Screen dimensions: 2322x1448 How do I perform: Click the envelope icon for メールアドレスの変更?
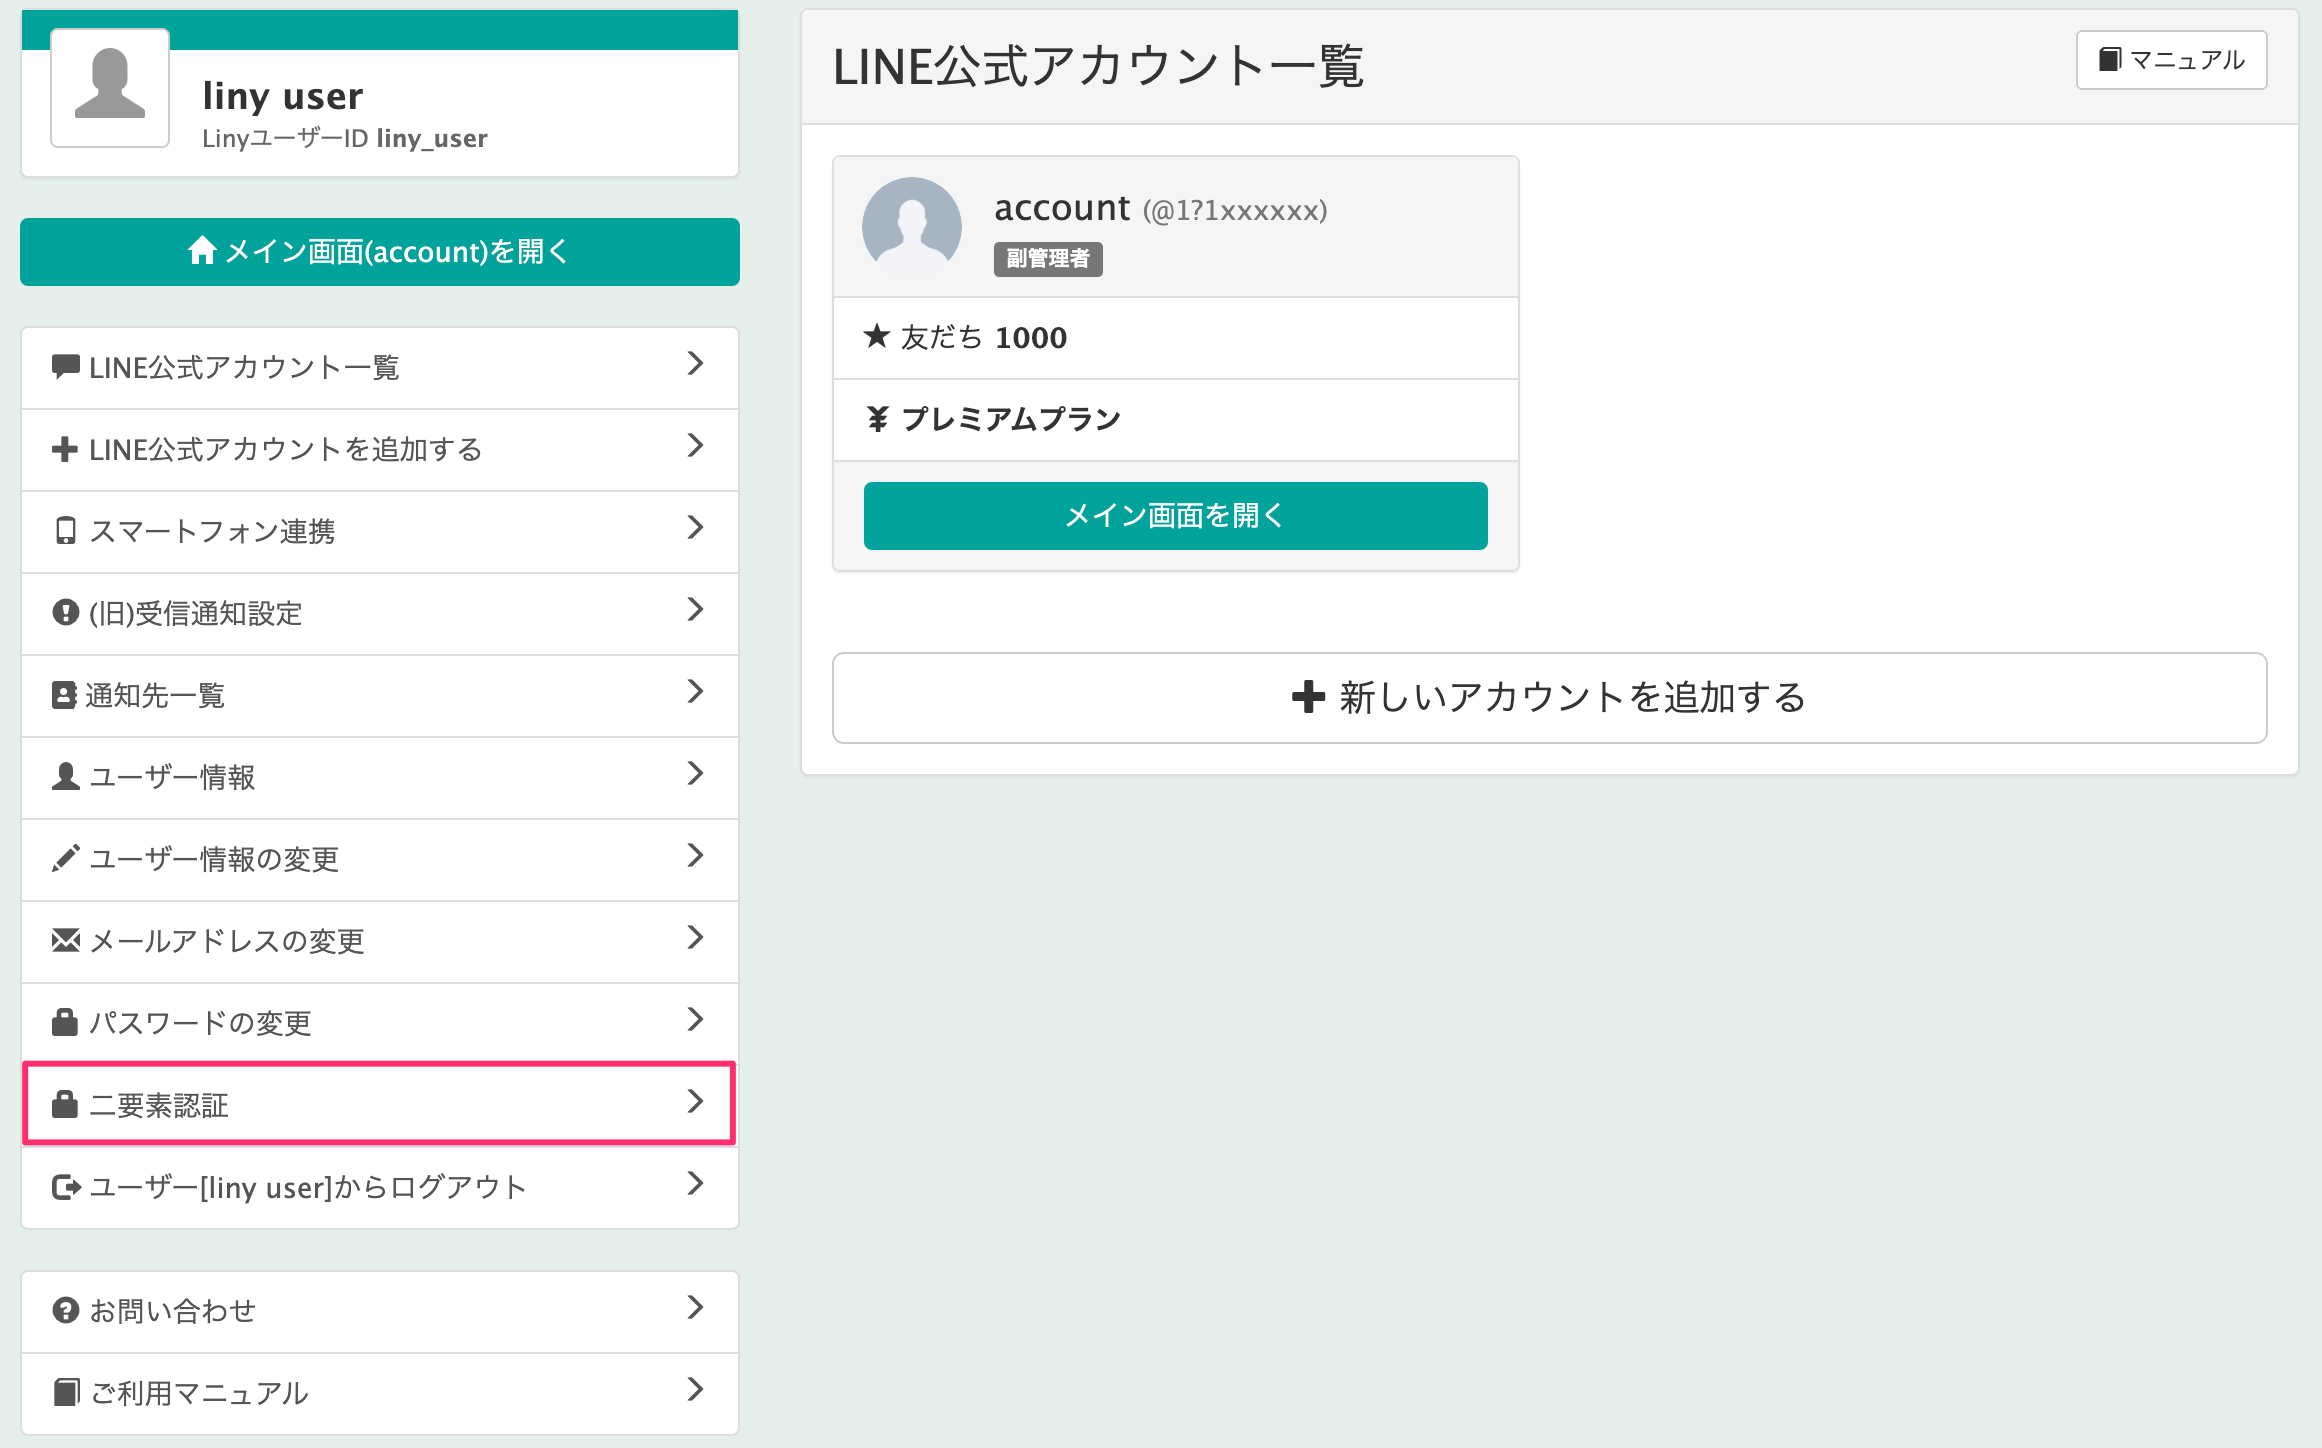66,940
